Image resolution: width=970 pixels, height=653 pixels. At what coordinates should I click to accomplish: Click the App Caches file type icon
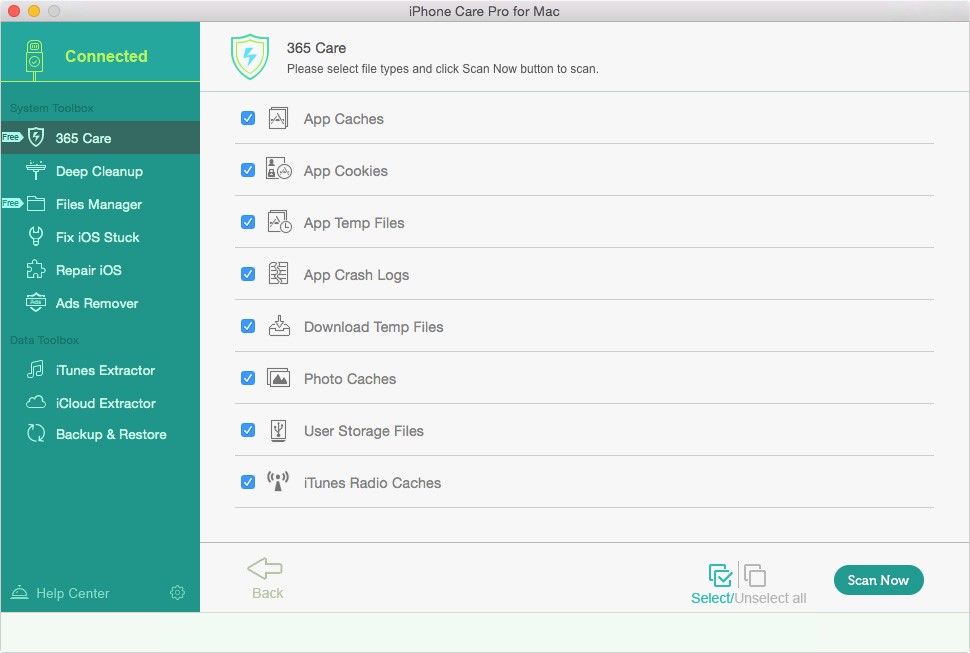pos(278,118)
